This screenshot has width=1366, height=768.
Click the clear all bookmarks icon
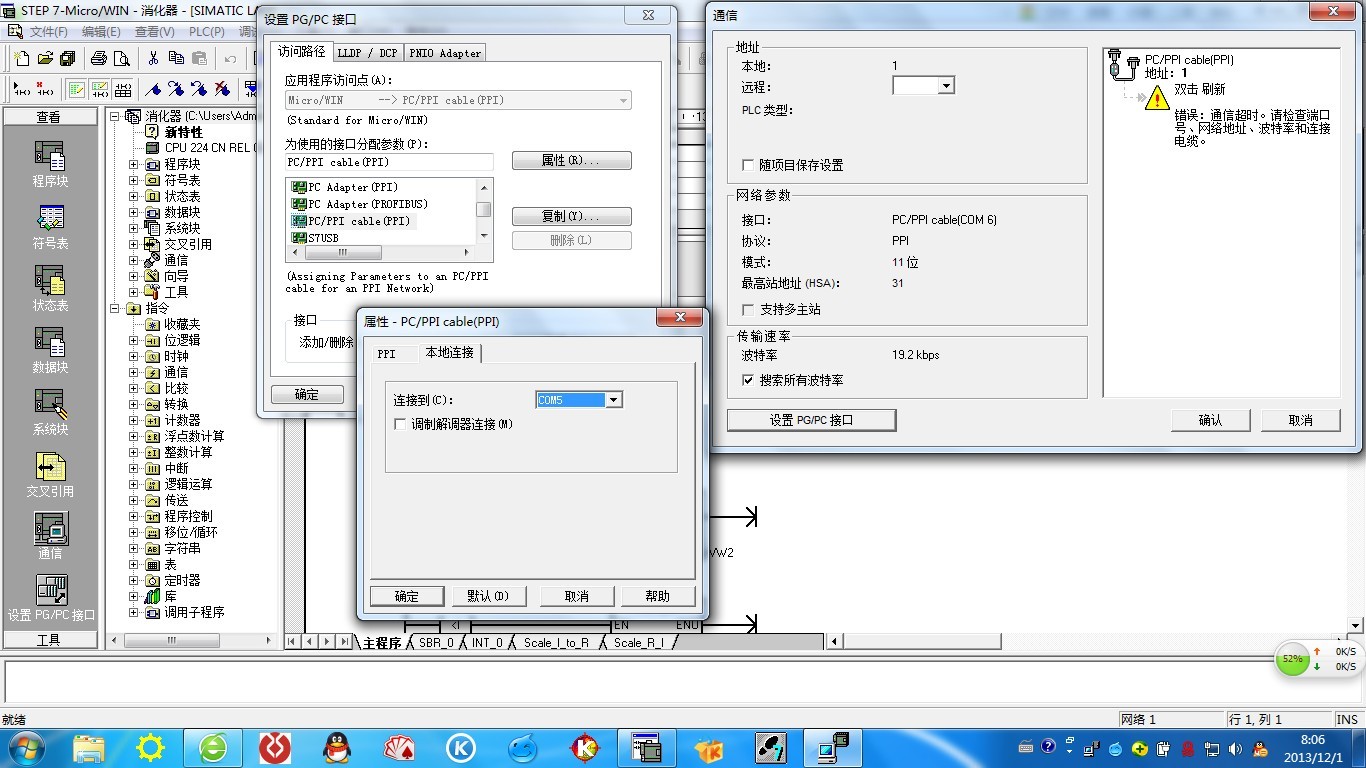click(223, 89)
